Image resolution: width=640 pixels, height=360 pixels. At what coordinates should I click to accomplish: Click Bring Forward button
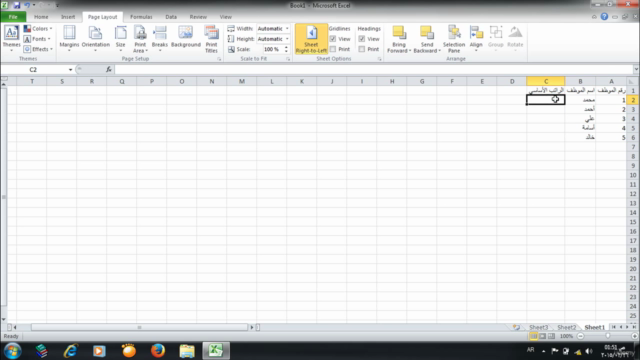coord(399,39)
